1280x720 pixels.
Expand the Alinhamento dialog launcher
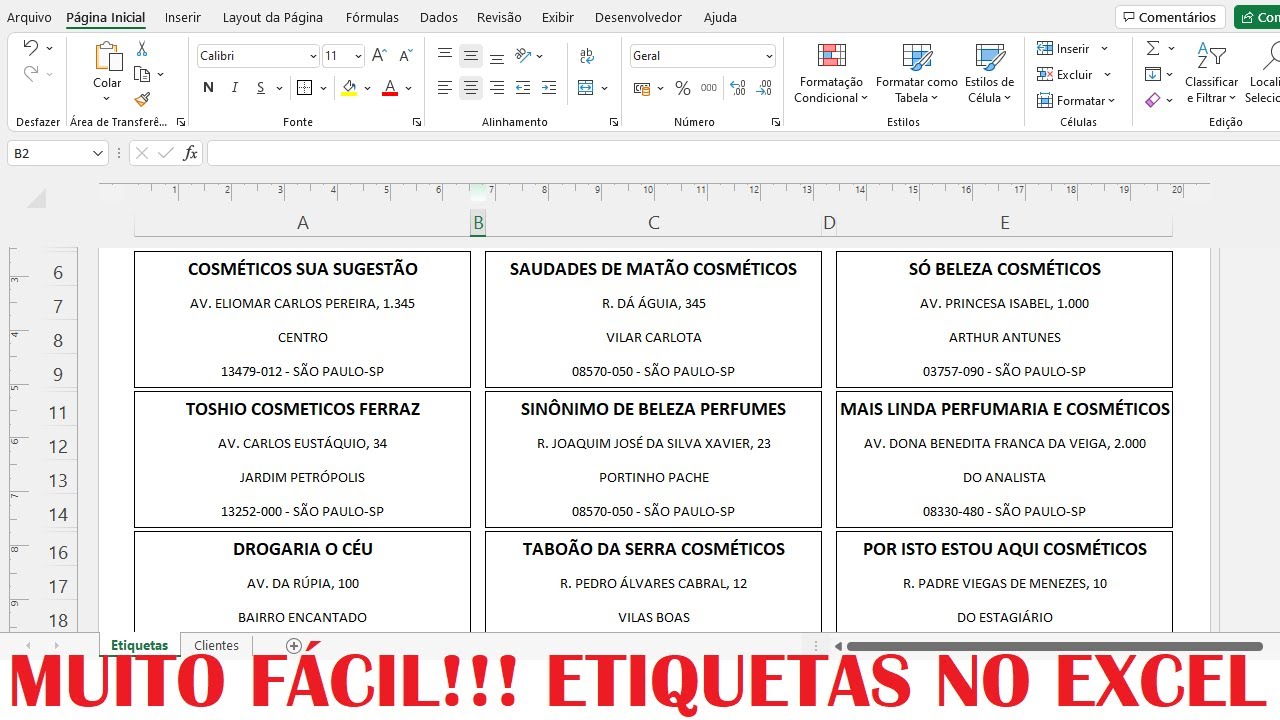point(614,122)
